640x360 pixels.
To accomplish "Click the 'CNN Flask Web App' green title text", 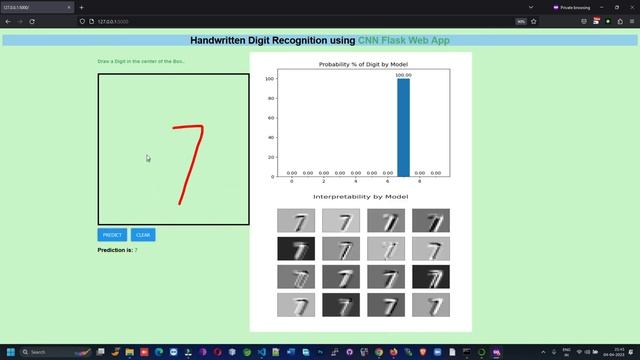I will pos(404,40).
